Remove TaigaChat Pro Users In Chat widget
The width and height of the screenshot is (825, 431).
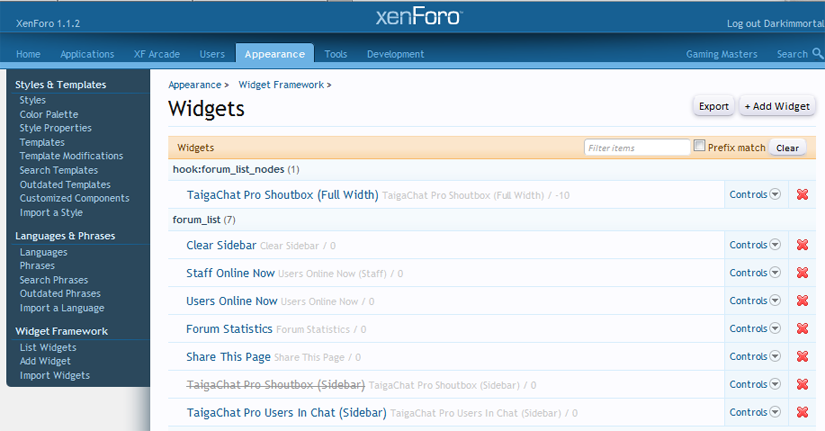tap(802, 412)
